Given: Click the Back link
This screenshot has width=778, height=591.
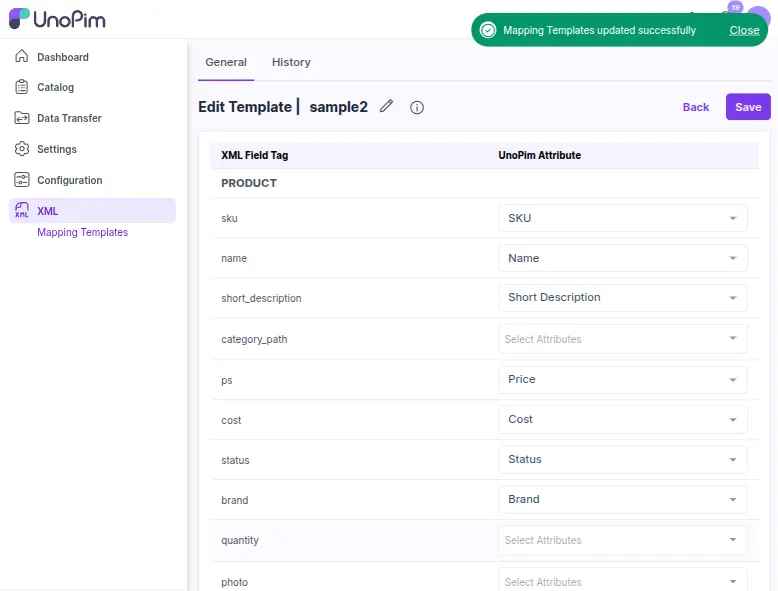Looking at the screenshot, I should (x=696, y=107).
